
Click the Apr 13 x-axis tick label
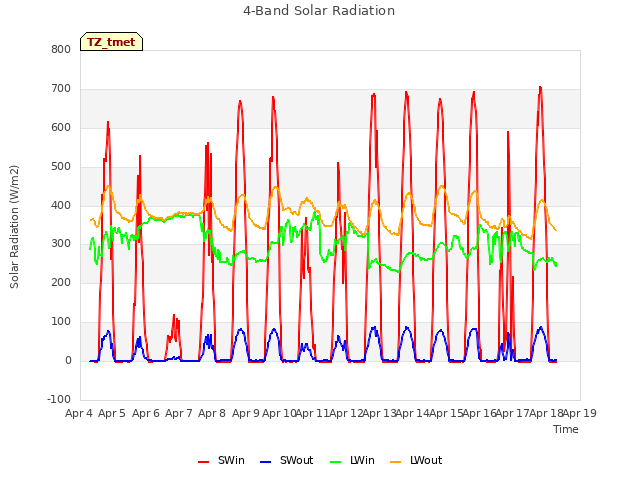tap(380, 413)
